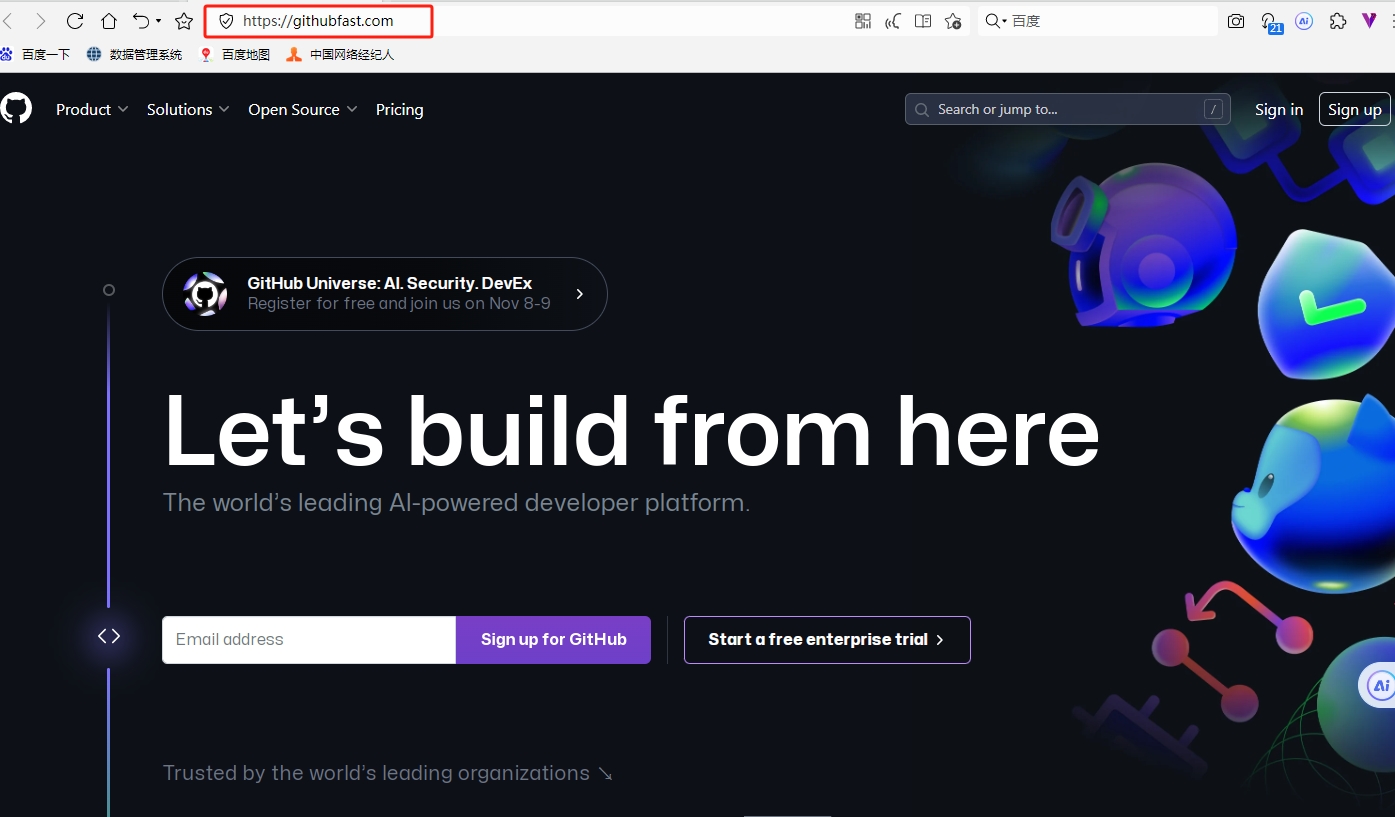Image resolution: width=1395 pixels, height=817 pixels.
Task: Click Sign up for GitHub button
Action: coord(554,640)
